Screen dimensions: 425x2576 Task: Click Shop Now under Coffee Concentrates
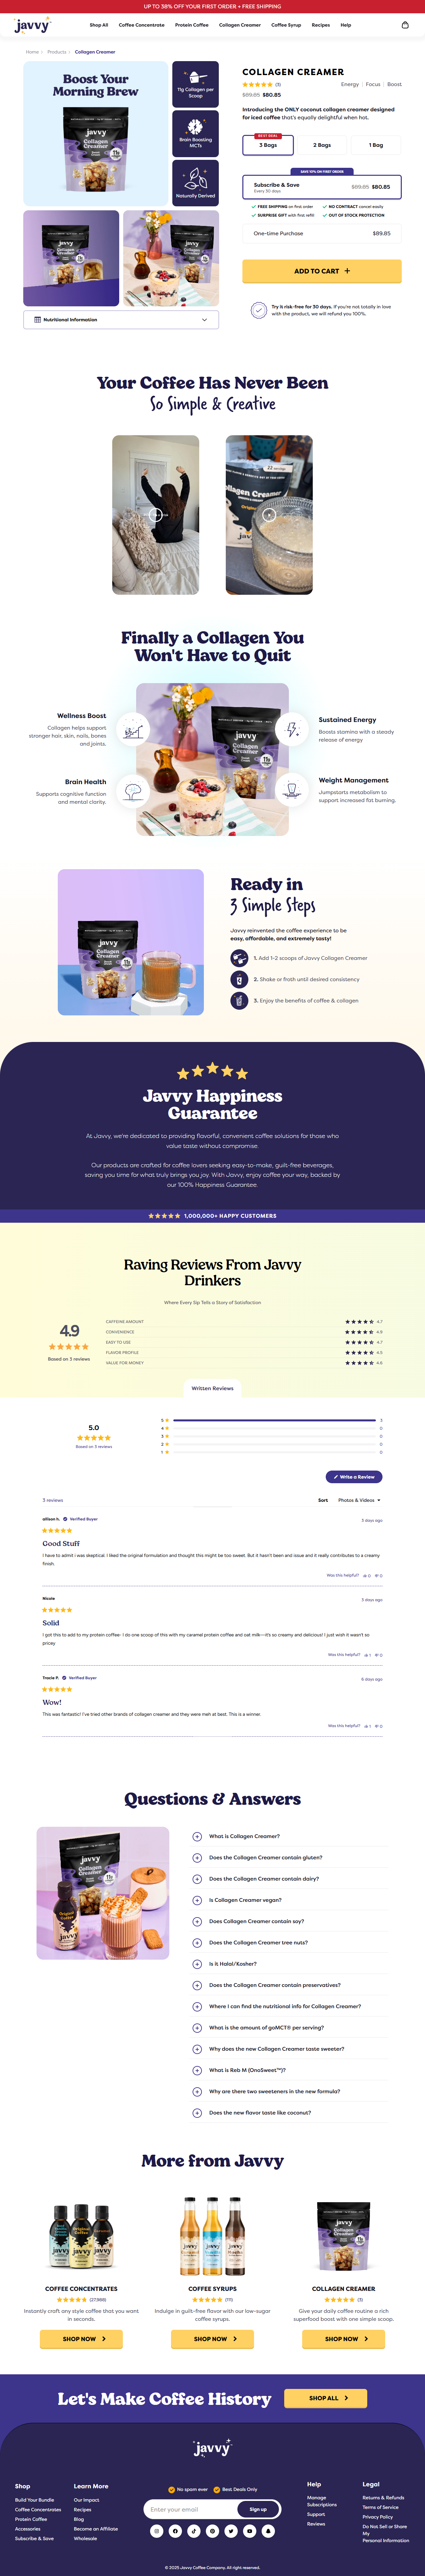click(x=81, y=2339)
